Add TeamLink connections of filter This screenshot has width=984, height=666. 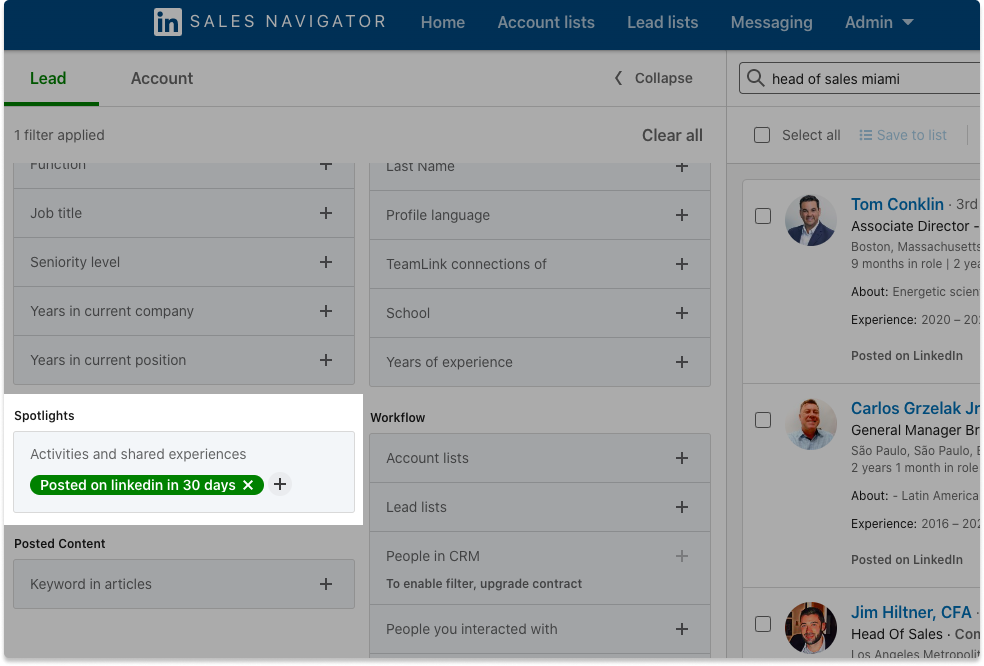tap(682, 264)
